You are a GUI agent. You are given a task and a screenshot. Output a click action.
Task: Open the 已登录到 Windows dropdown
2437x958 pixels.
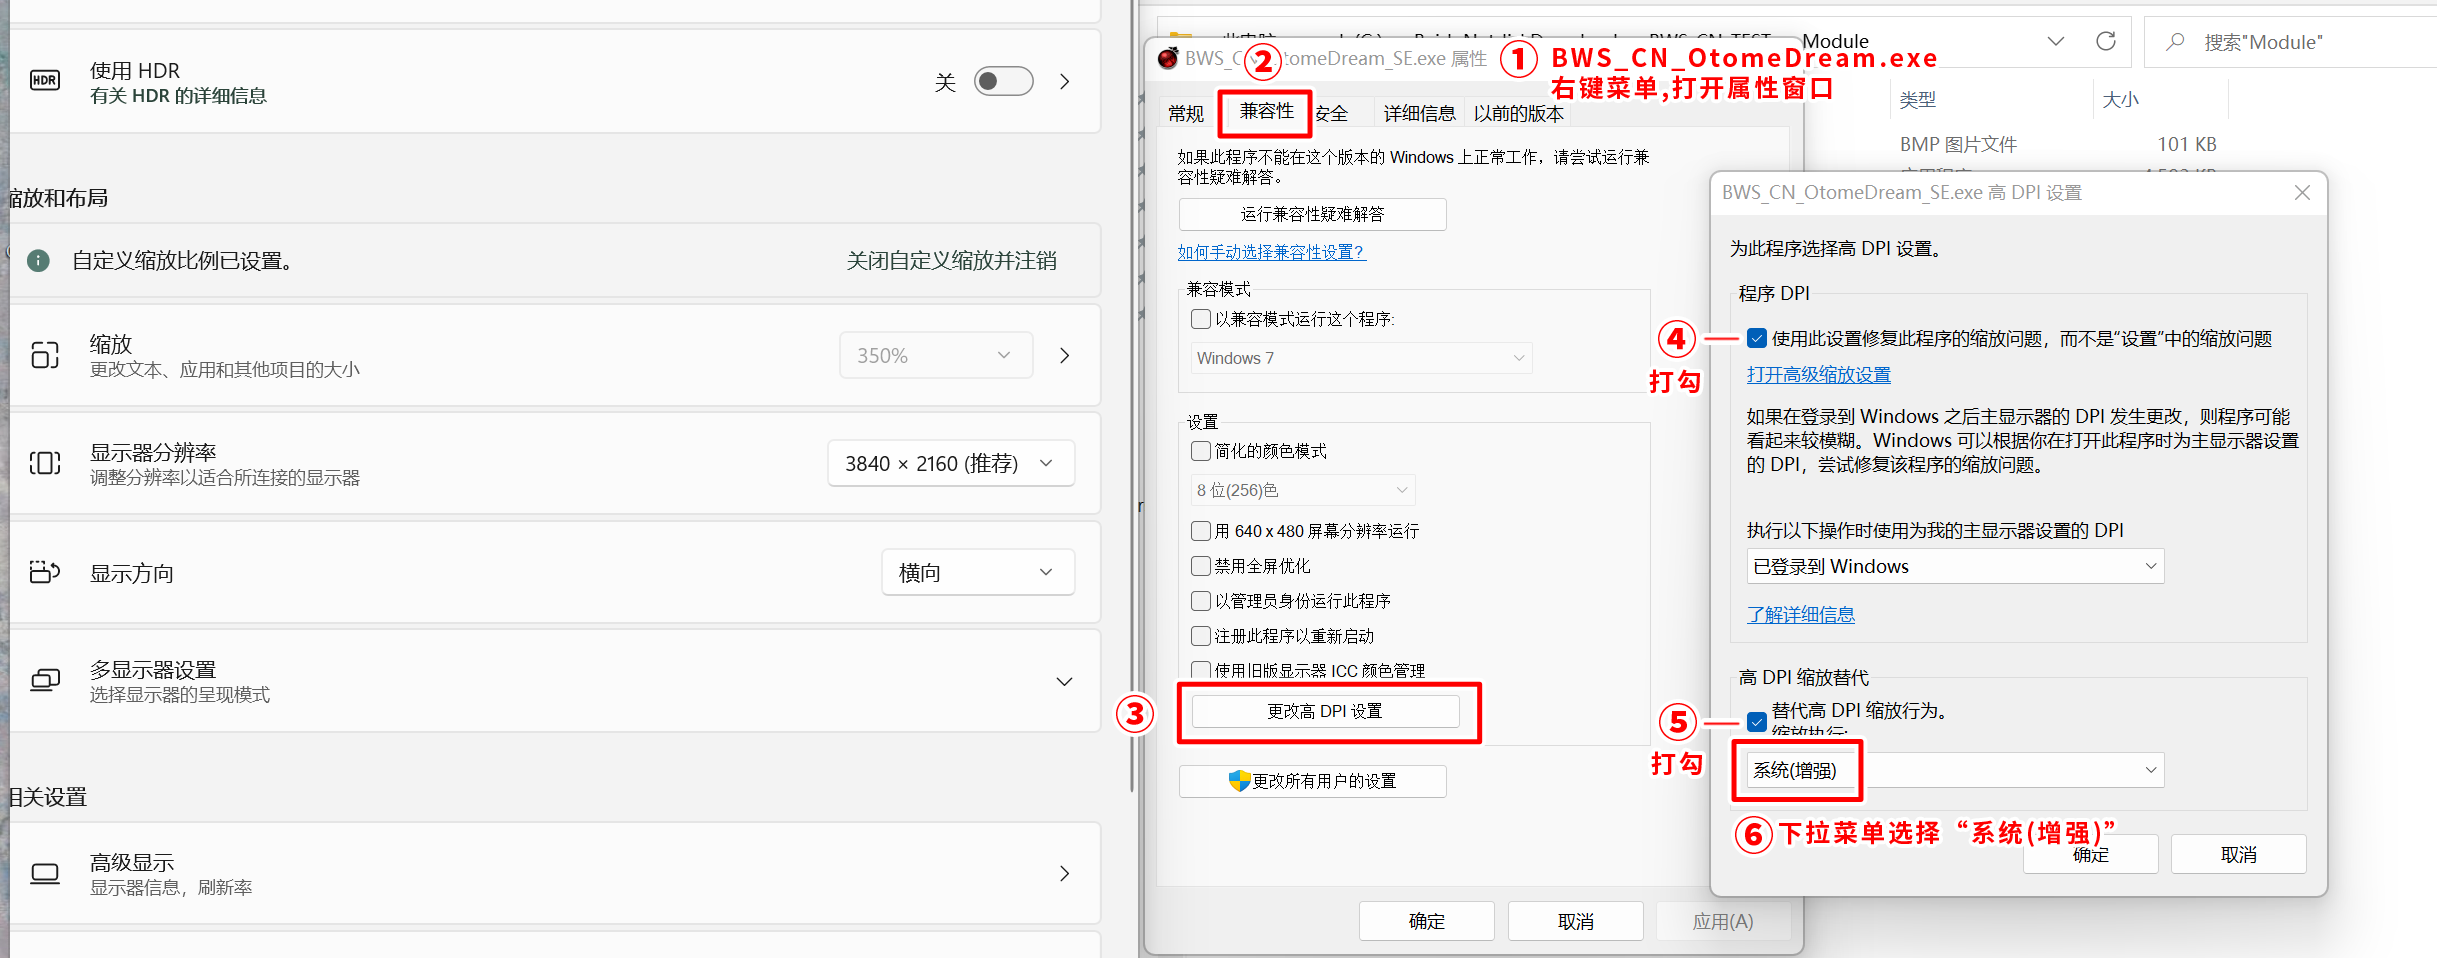click(1955, 566)
